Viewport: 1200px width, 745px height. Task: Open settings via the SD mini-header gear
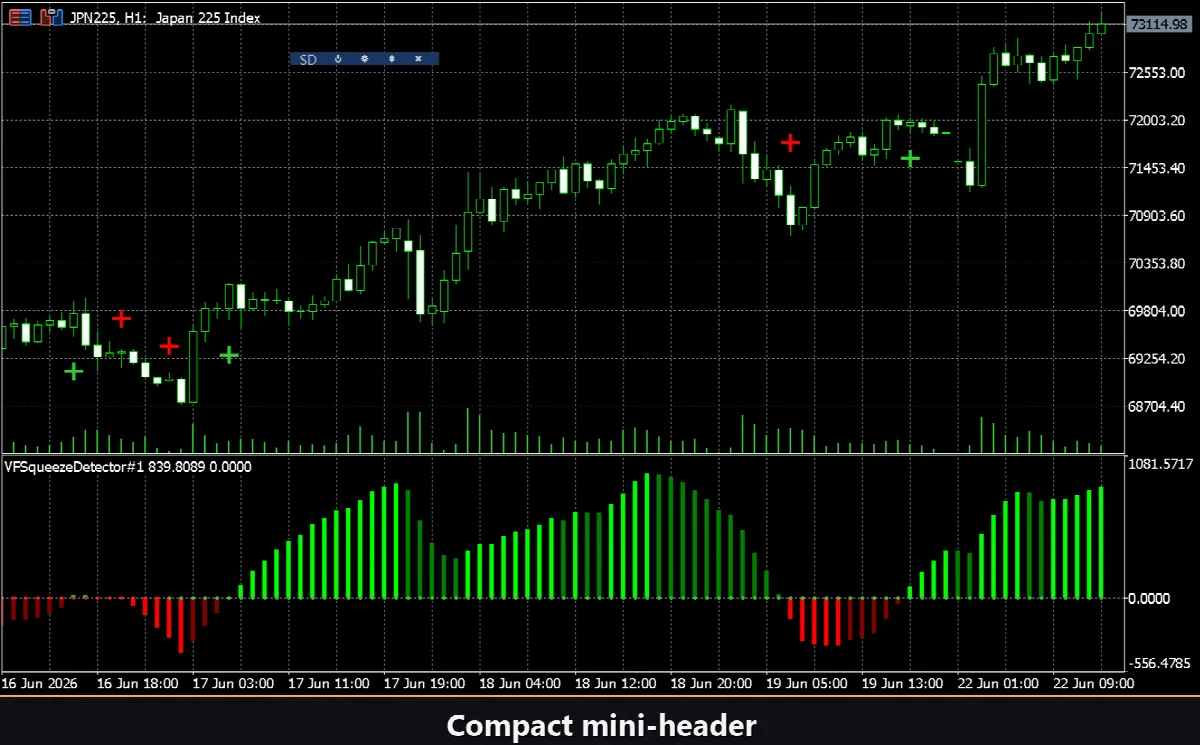tap(365, 59)
